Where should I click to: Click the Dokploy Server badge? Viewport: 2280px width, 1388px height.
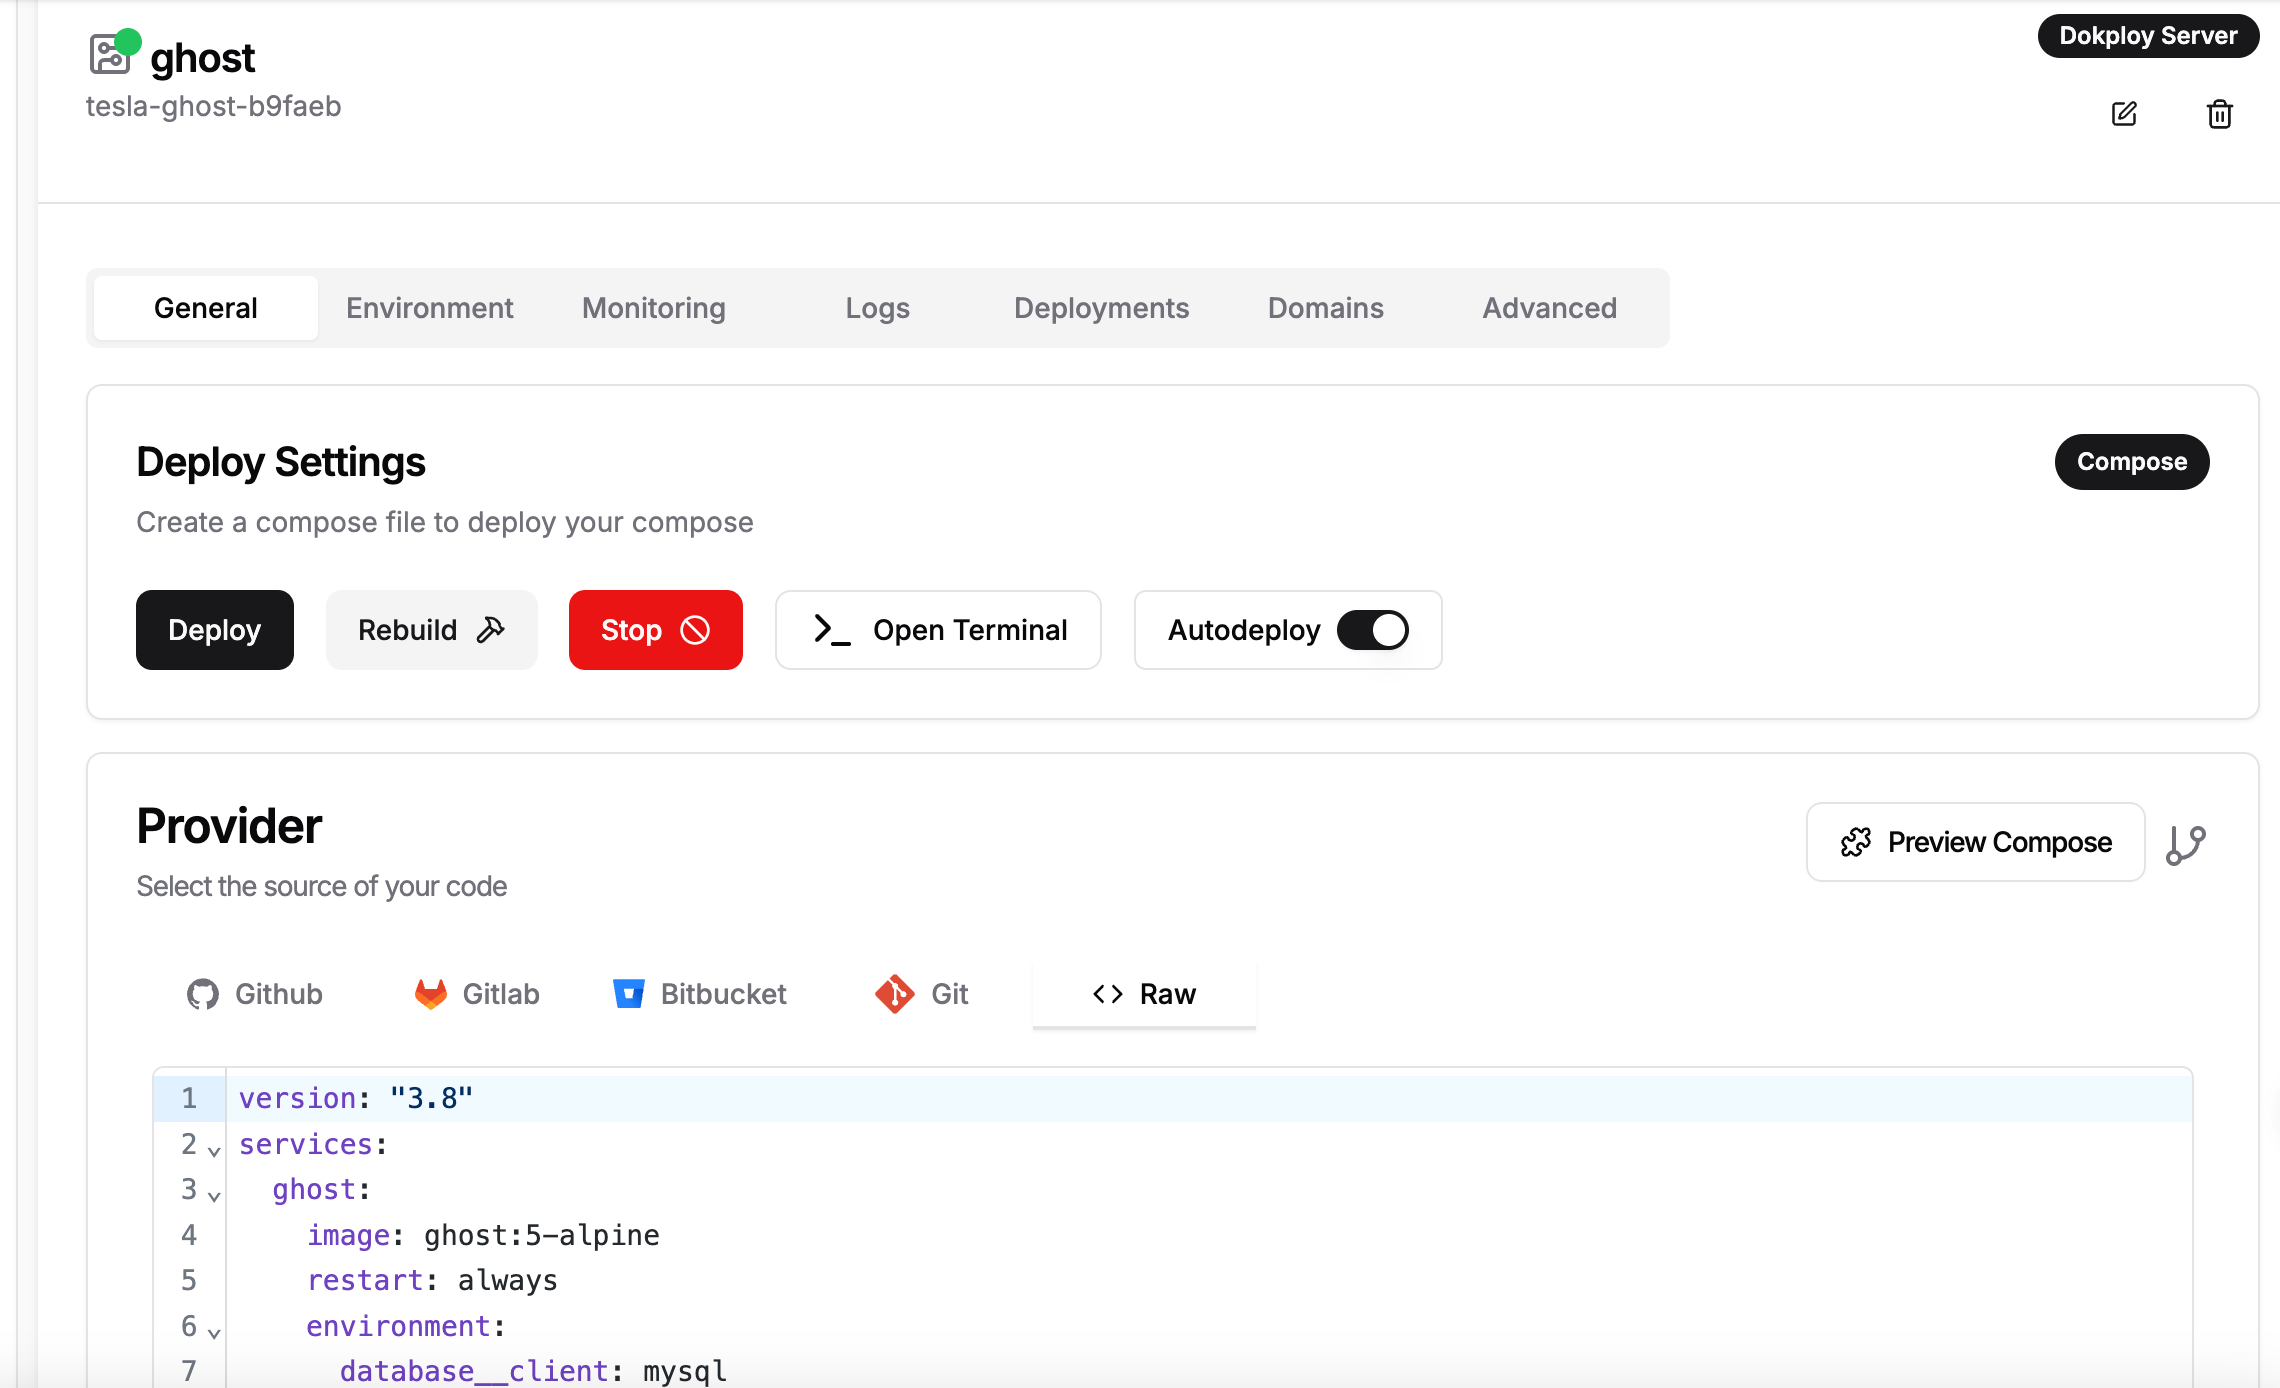2148,36
